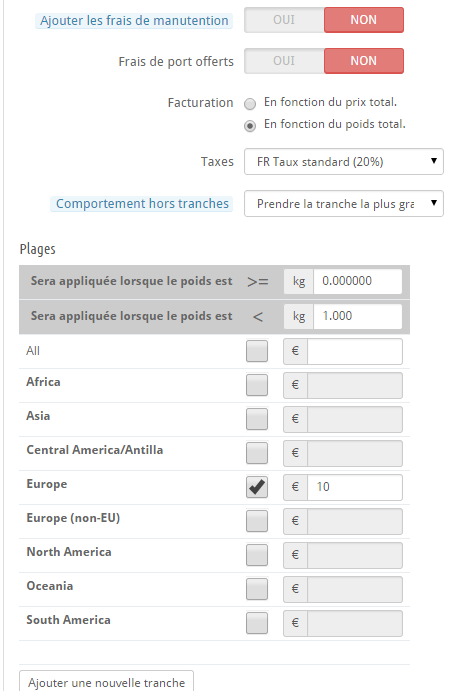Check the All zones checkbox
464x691 pixels.
[x=257, y=351]
